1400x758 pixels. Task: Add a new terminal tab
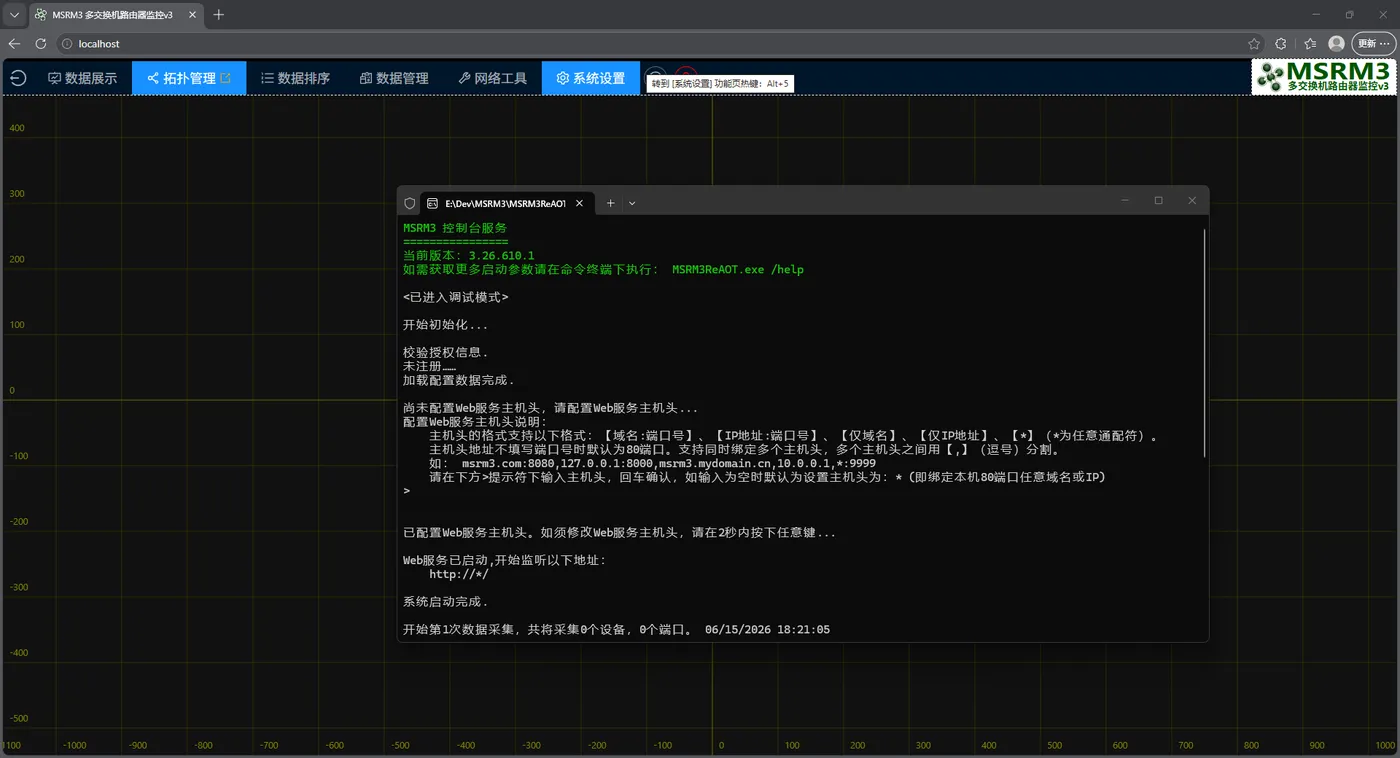click(611, 203)
